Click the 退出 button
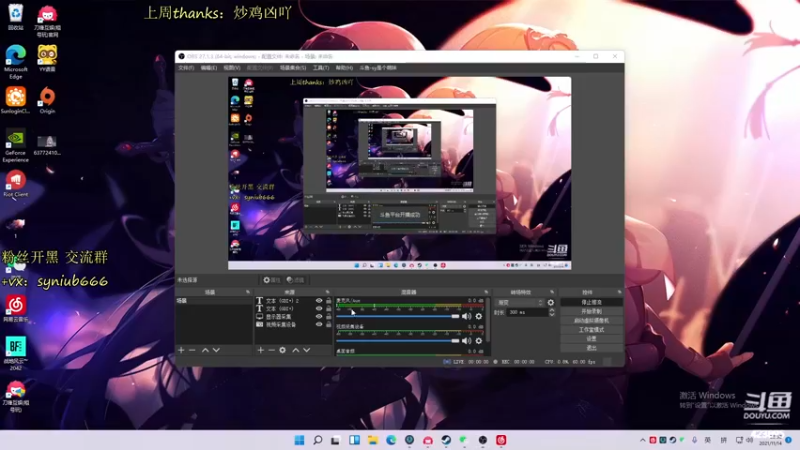800x450 pixels. pos(591,348)
